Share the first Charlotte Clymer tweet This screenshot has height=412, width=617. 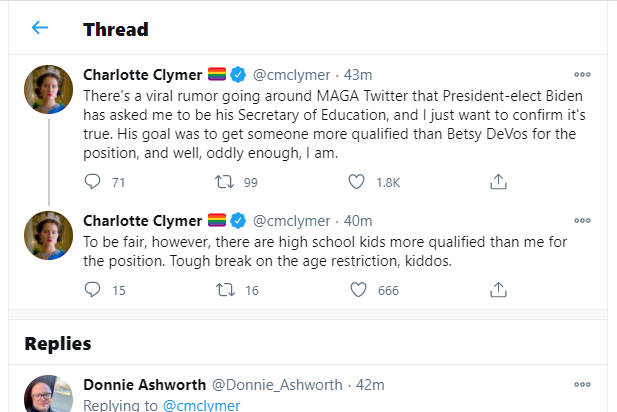[x=498, y=182]
